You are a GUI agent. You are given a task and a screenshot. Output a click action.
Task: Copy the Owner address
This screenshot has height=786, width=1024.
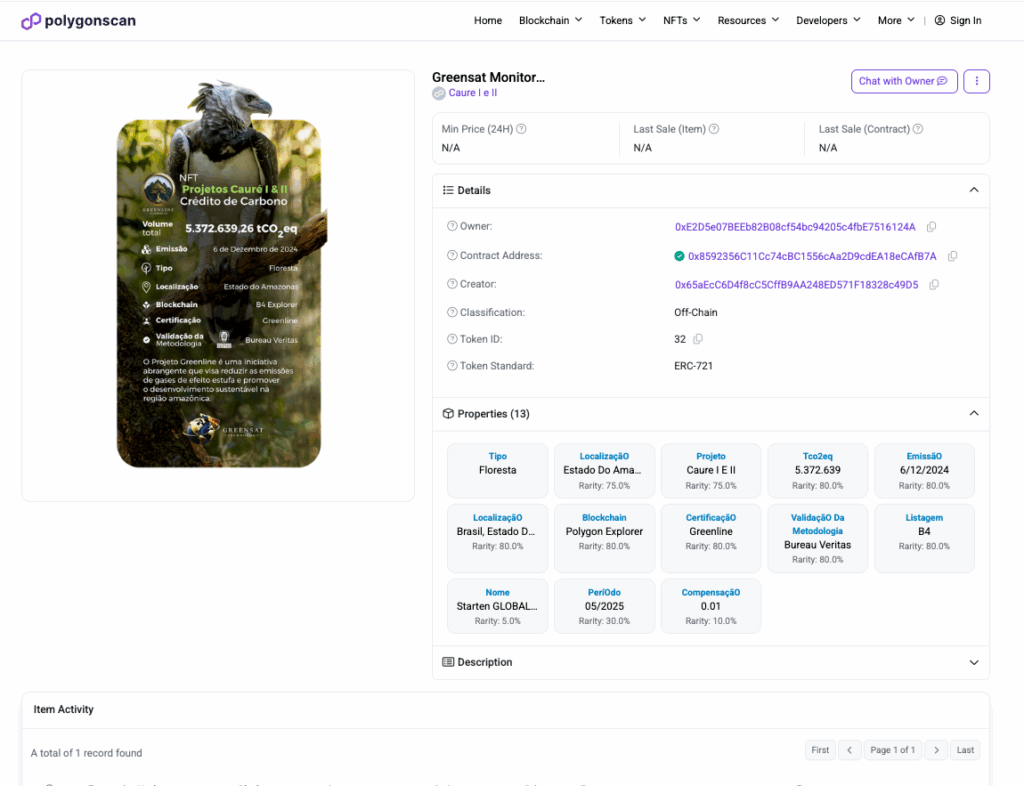point(932,227)
